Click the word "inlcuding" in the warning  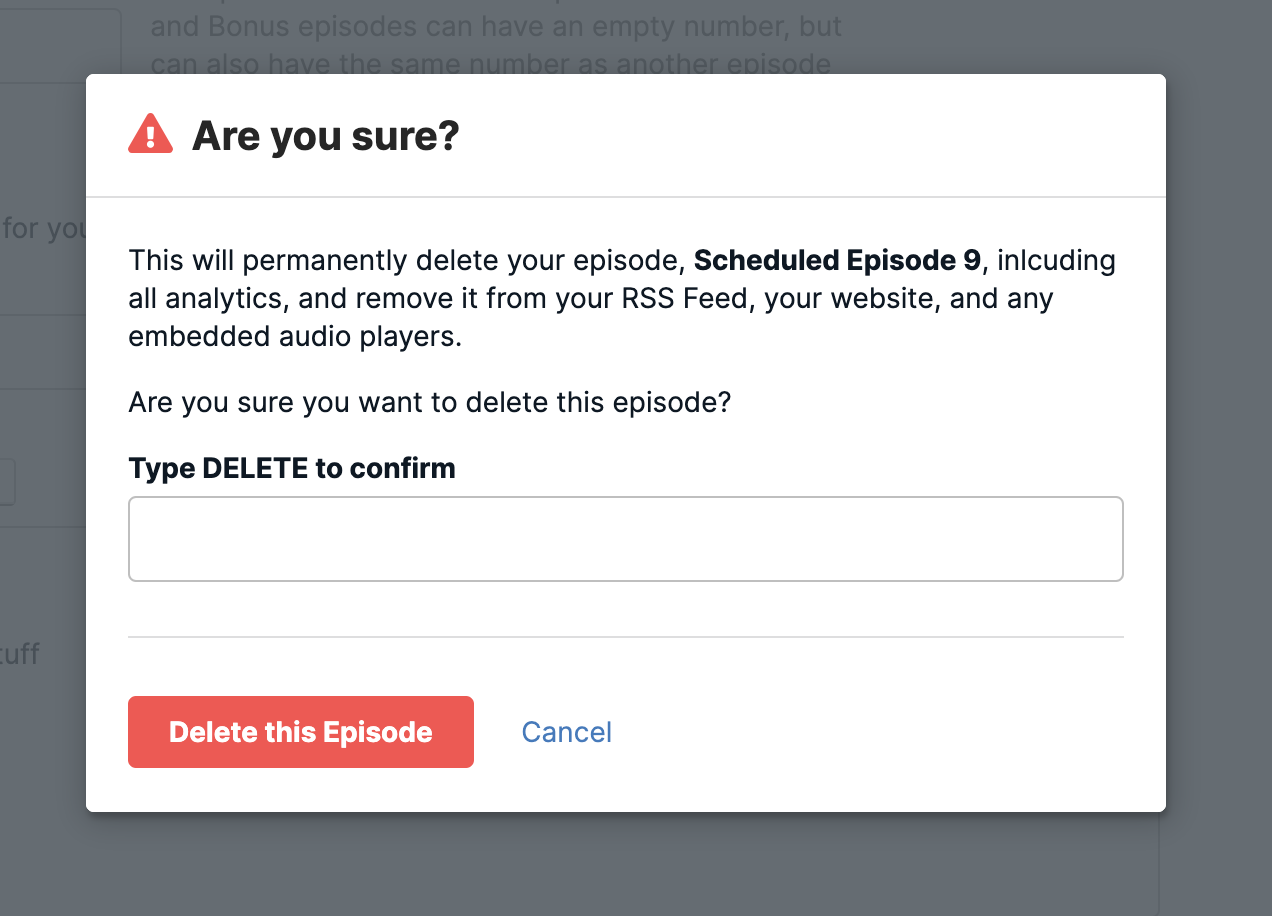[1056, 261]
